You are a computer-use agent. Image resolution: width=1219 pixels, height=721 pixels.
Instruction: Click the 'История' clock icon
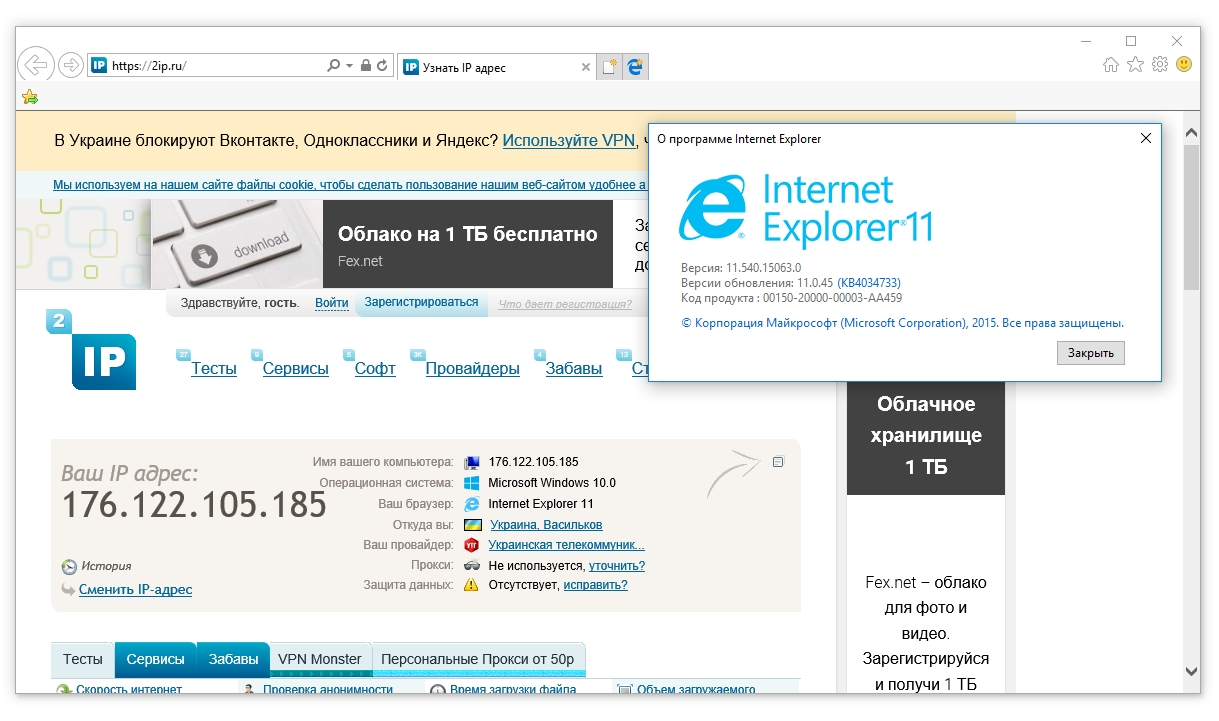click(x=69, y=566)
